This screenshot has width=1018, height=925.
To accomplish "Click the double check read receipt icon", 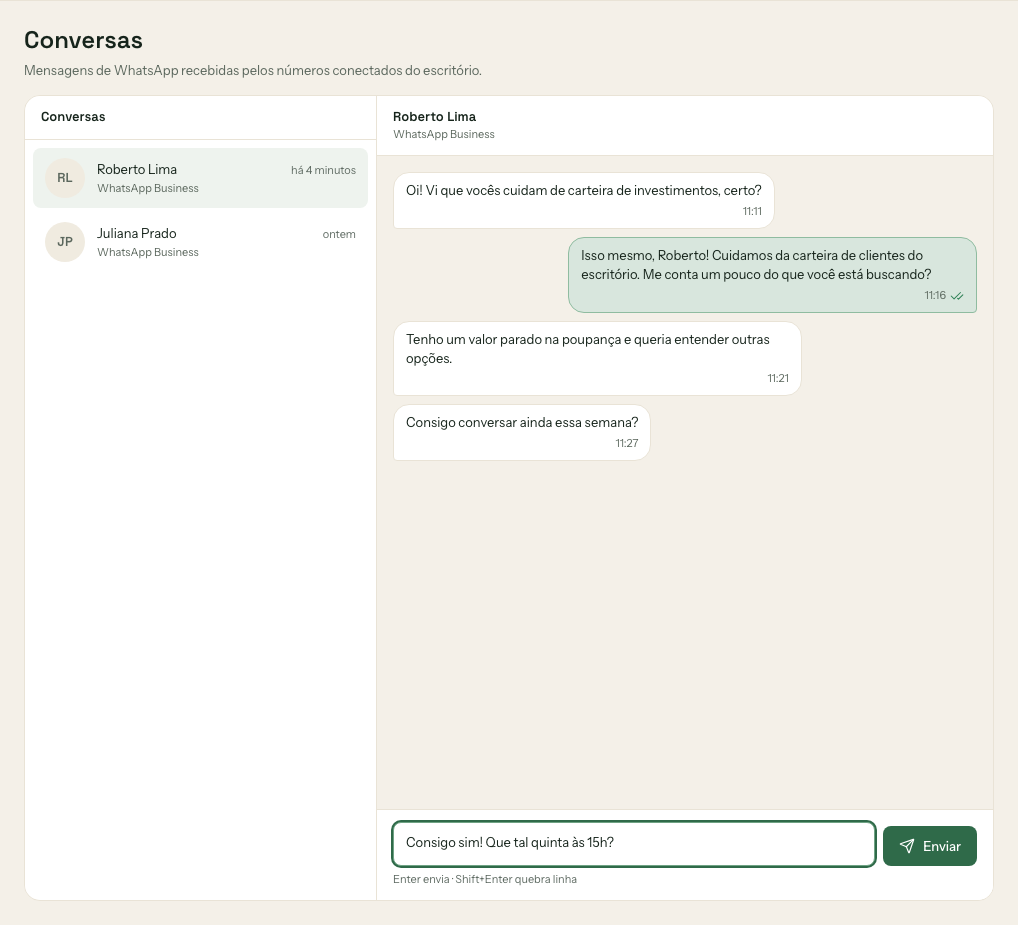I will coord(957,296).
